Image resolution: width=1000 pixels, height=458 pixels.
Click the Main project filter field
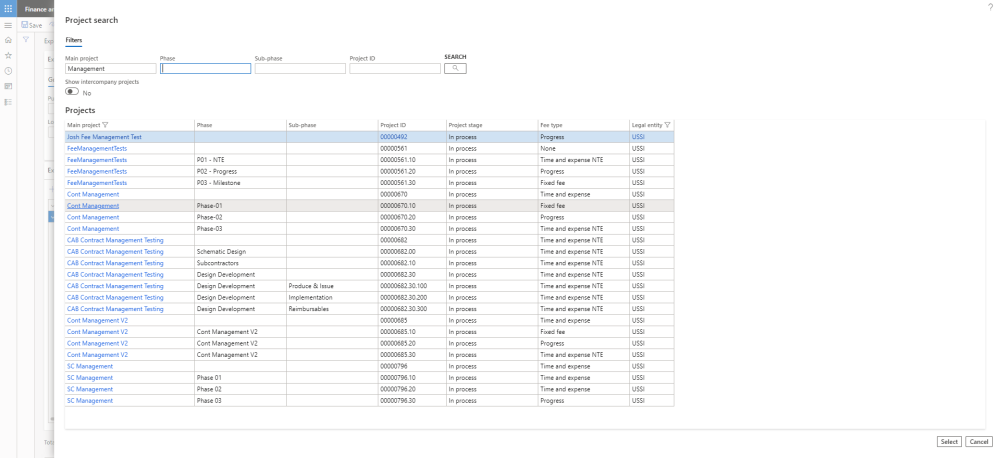tap(111, 68)
